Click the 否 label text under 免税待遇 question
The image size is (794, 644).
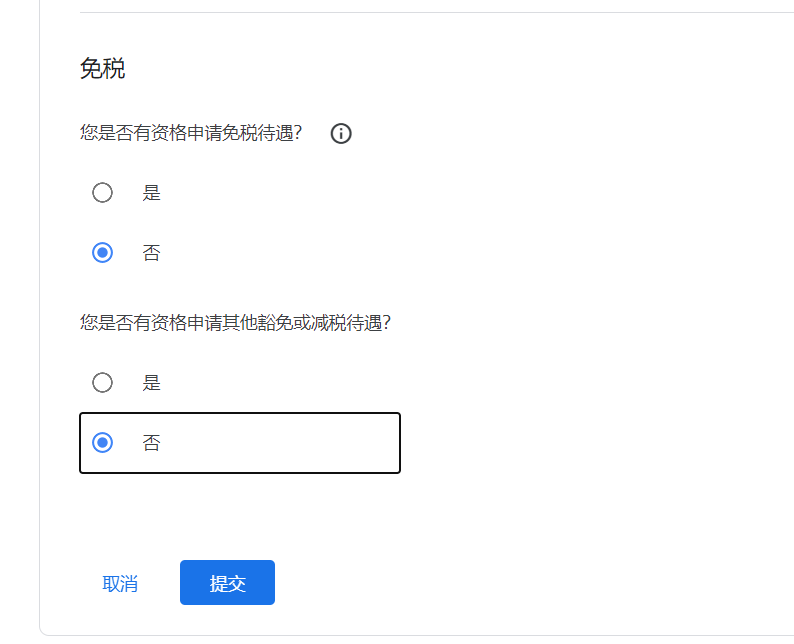(x=151, y=253)
